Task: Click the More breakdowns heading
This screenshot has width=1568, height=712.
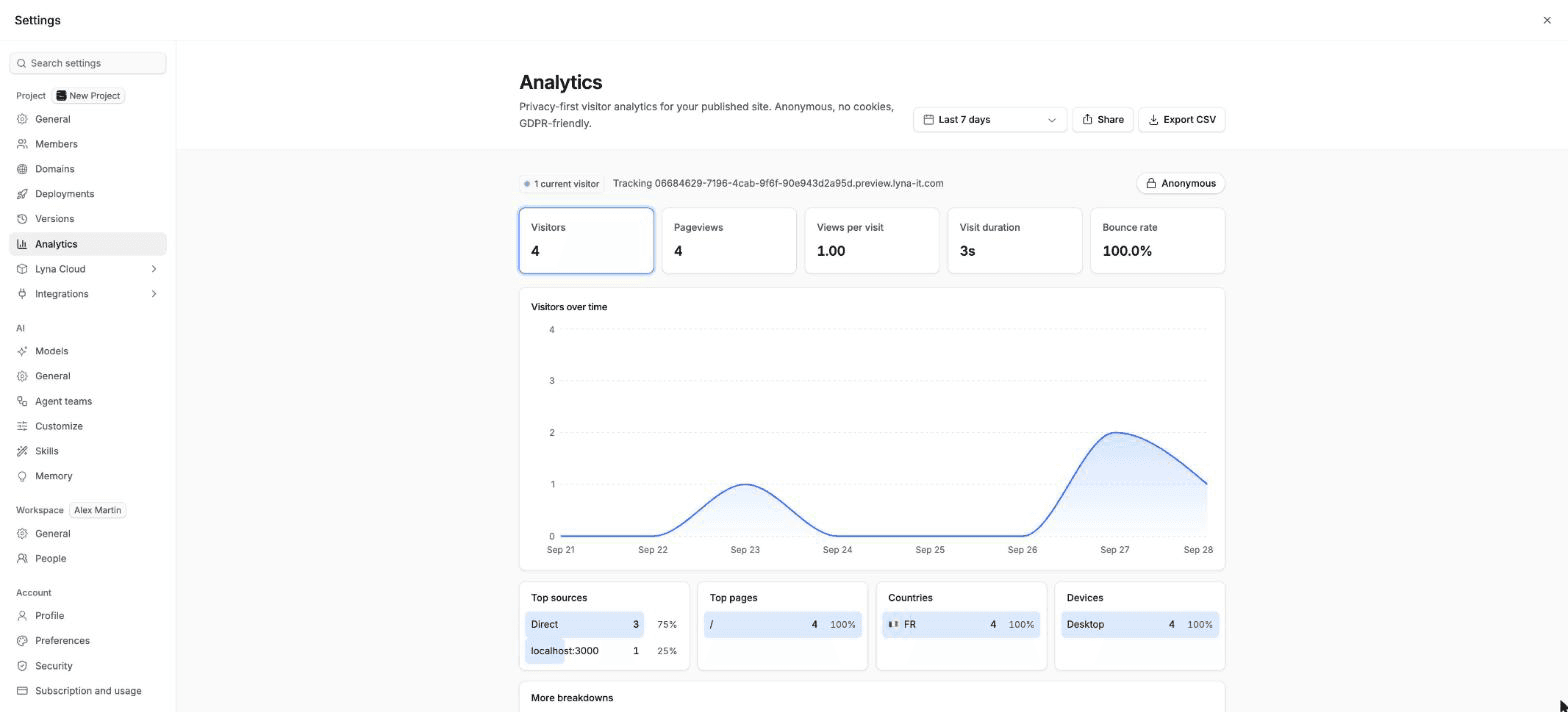Action: click(572, 698)
